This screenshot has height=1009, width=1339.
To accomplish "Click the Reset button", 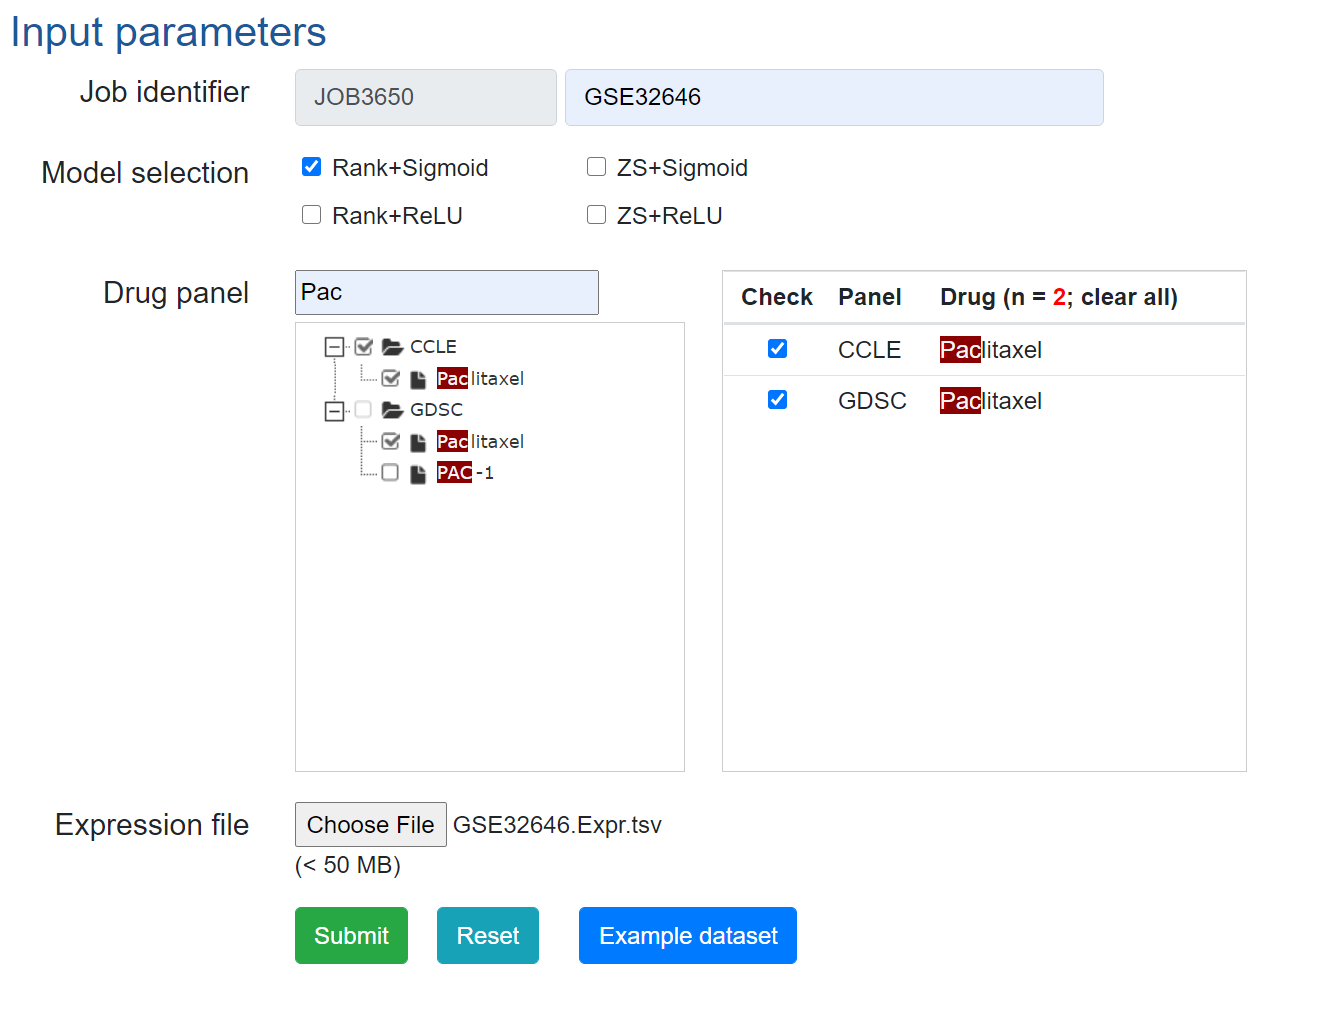I will pos(488,936).
